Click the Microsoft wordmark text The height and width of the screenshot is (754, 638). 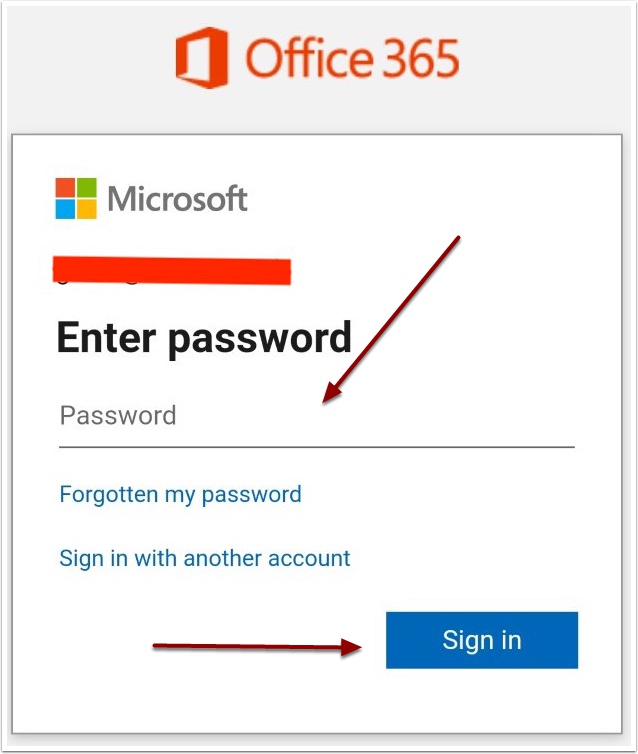point(177,199)
